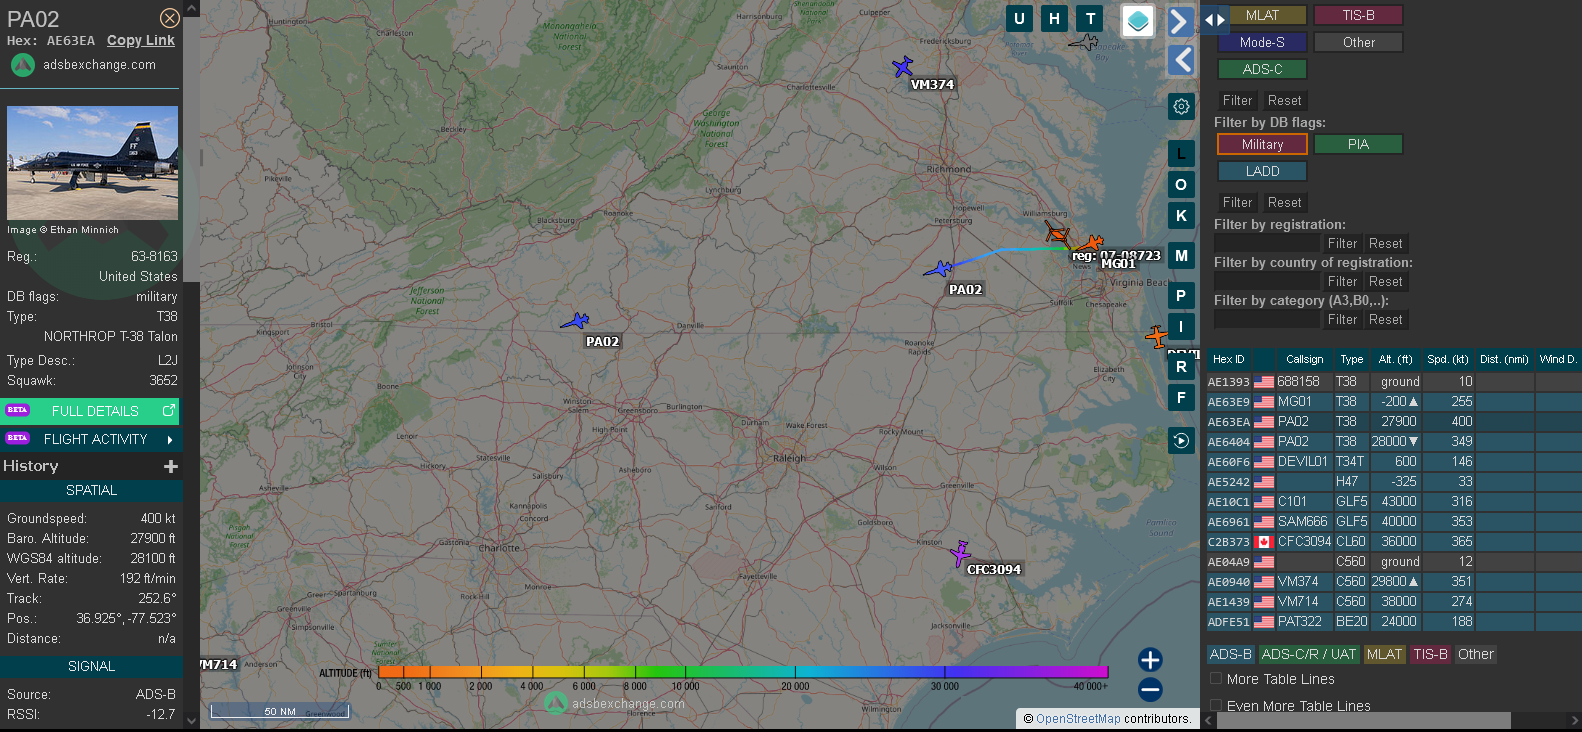Screen dimensions: 1582x732
Task: Click Filter button under source types
Action: pos(1237,100)
